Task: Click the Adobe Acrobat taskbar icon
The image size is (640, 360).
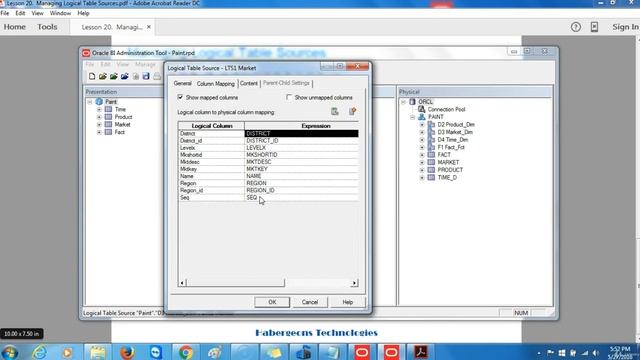Action: point(420,352)
